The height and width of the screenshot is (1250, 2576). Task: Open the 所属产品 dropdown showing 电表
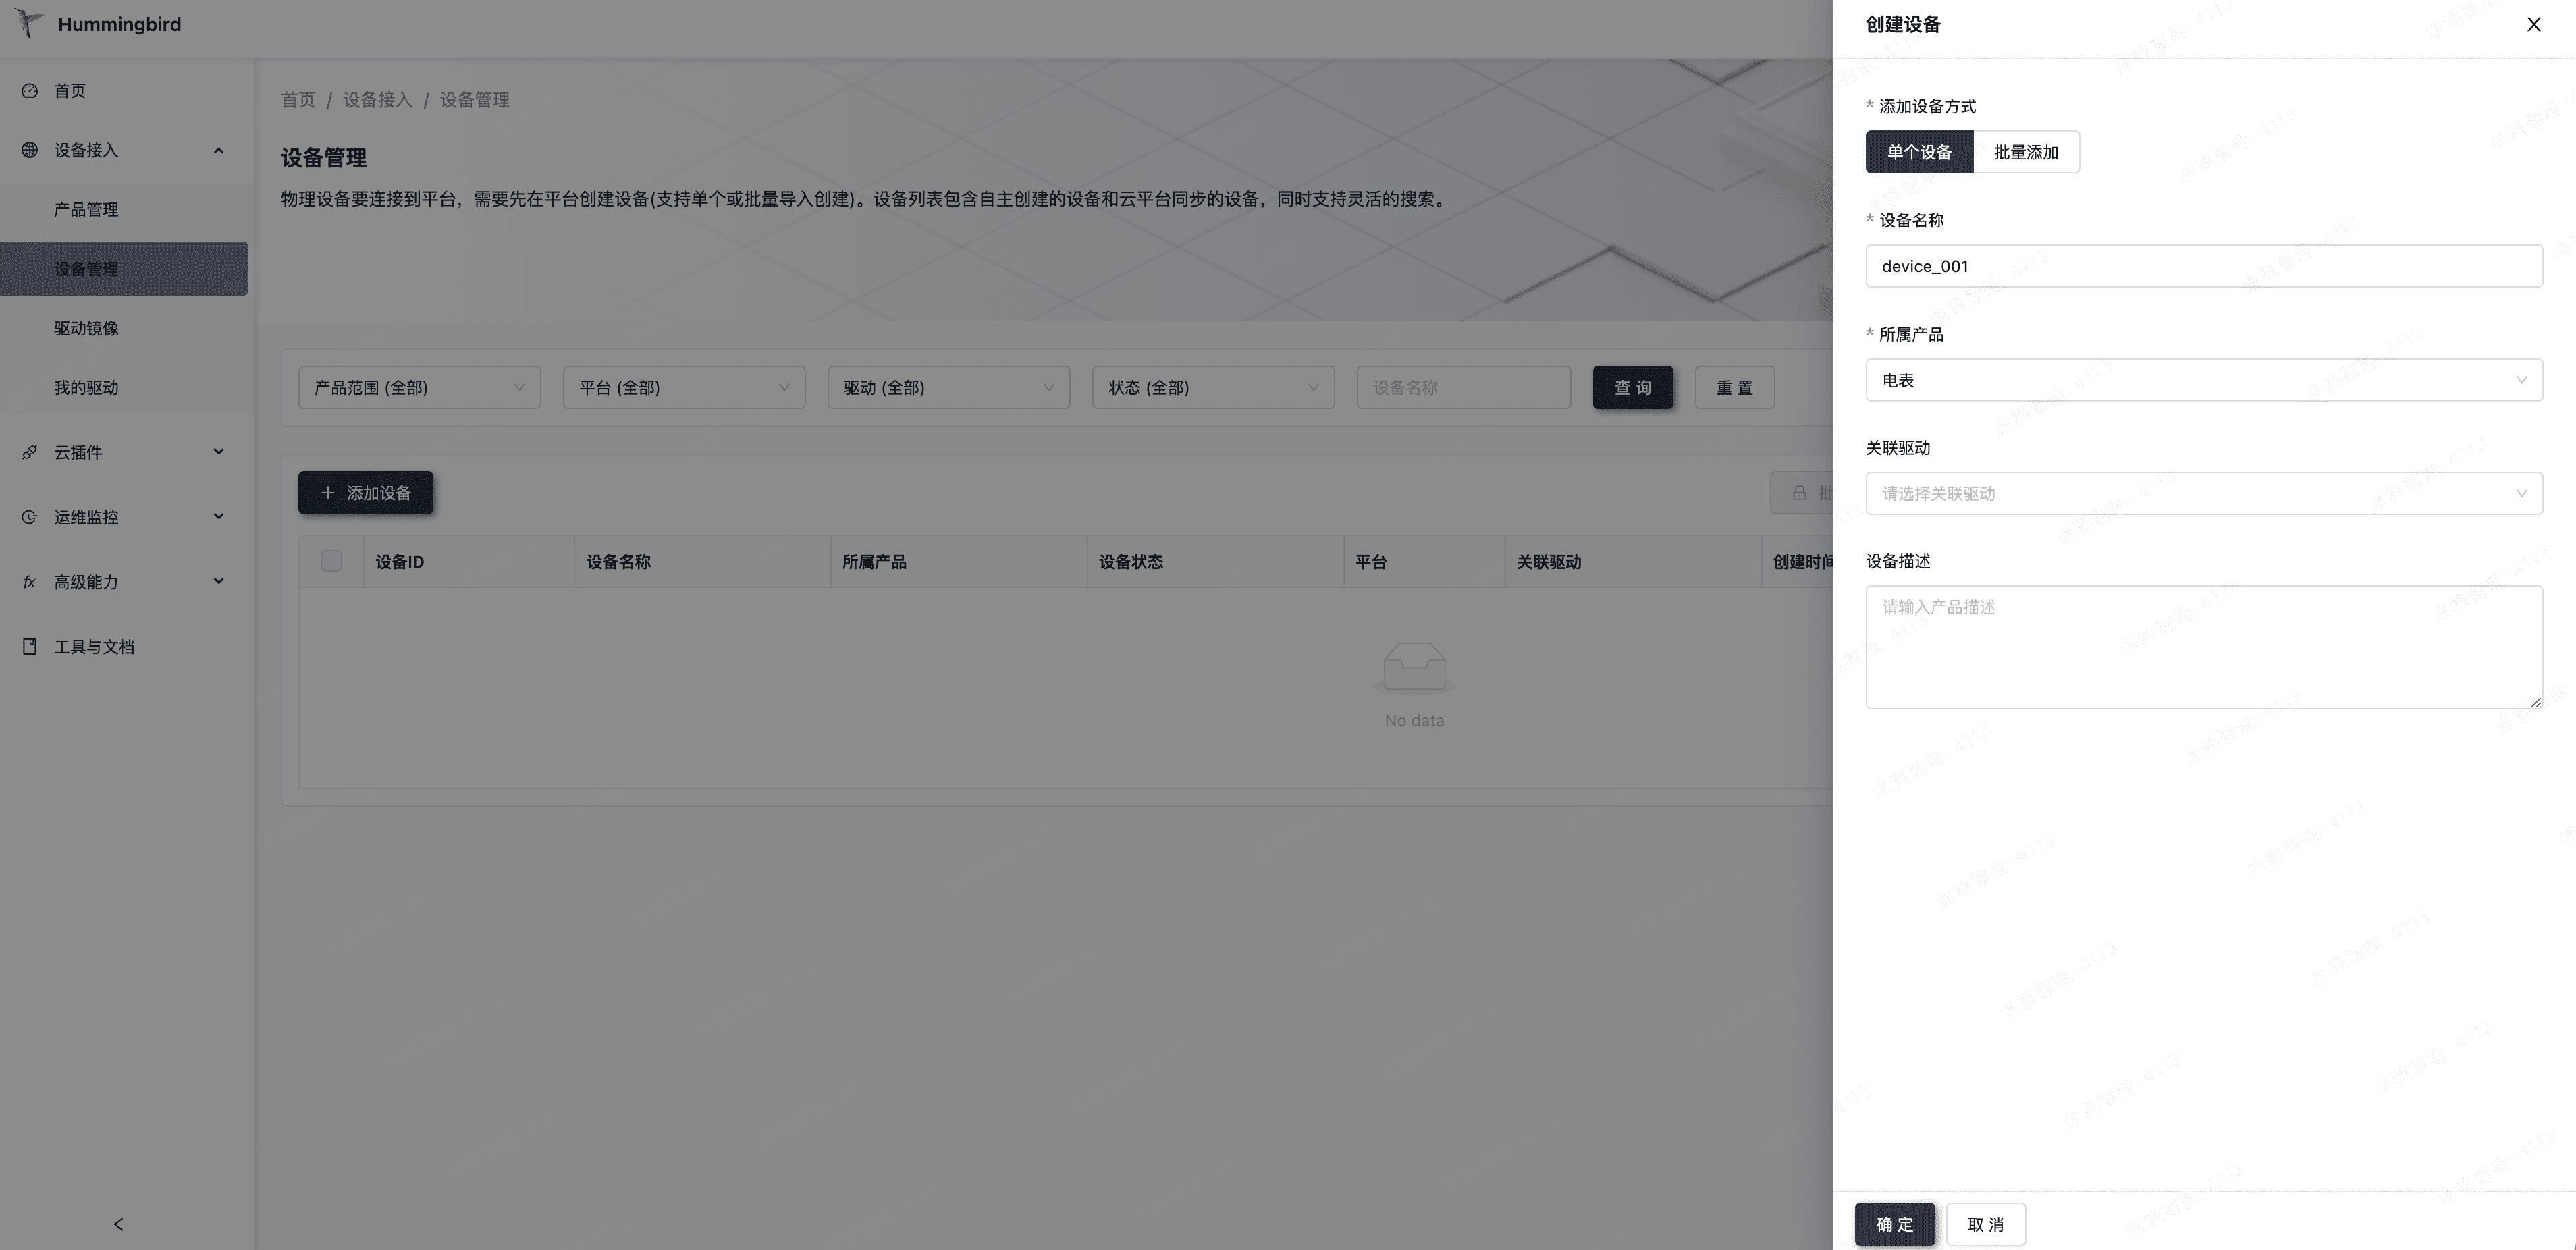[2203, 380]
